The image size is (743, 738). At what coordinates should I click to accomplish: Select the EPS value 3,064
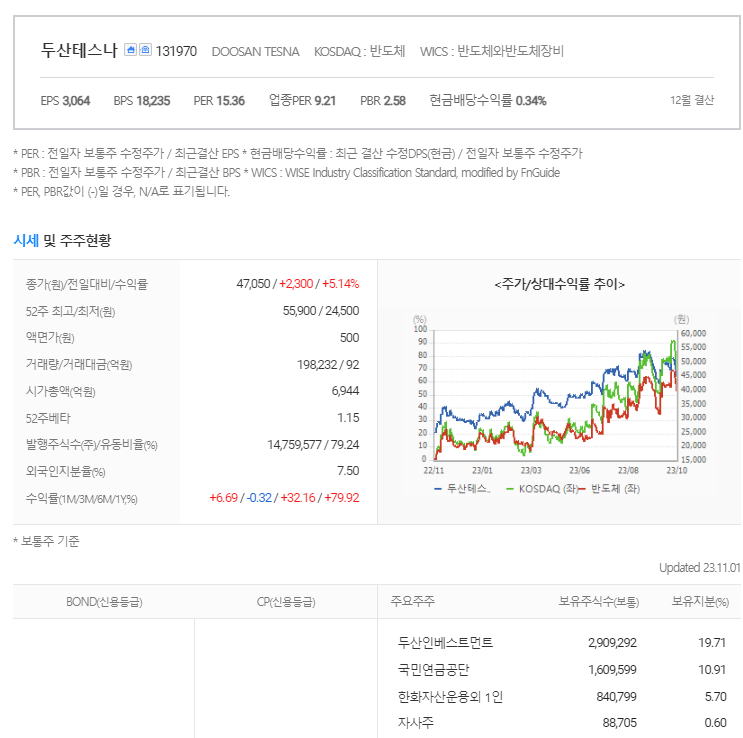tap(76, 101)
